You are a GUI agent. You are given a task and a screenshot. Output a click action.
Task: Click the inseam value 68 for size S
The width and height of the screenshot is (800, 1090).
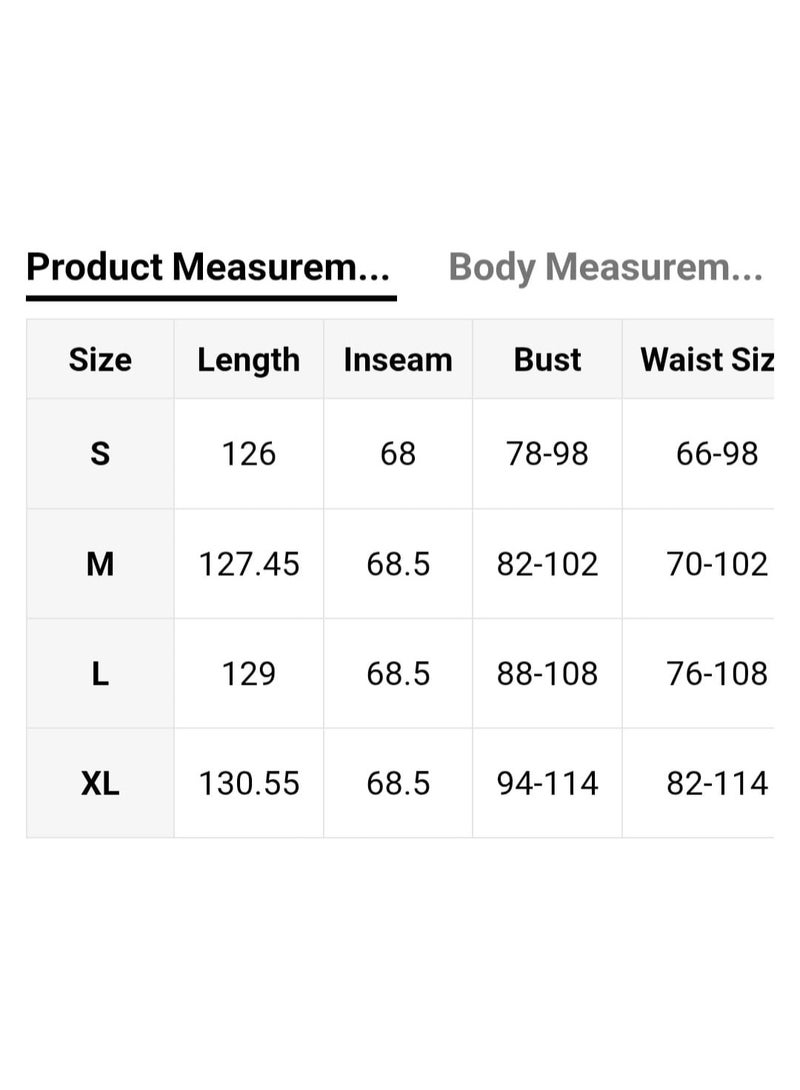[x=398, y=454]
